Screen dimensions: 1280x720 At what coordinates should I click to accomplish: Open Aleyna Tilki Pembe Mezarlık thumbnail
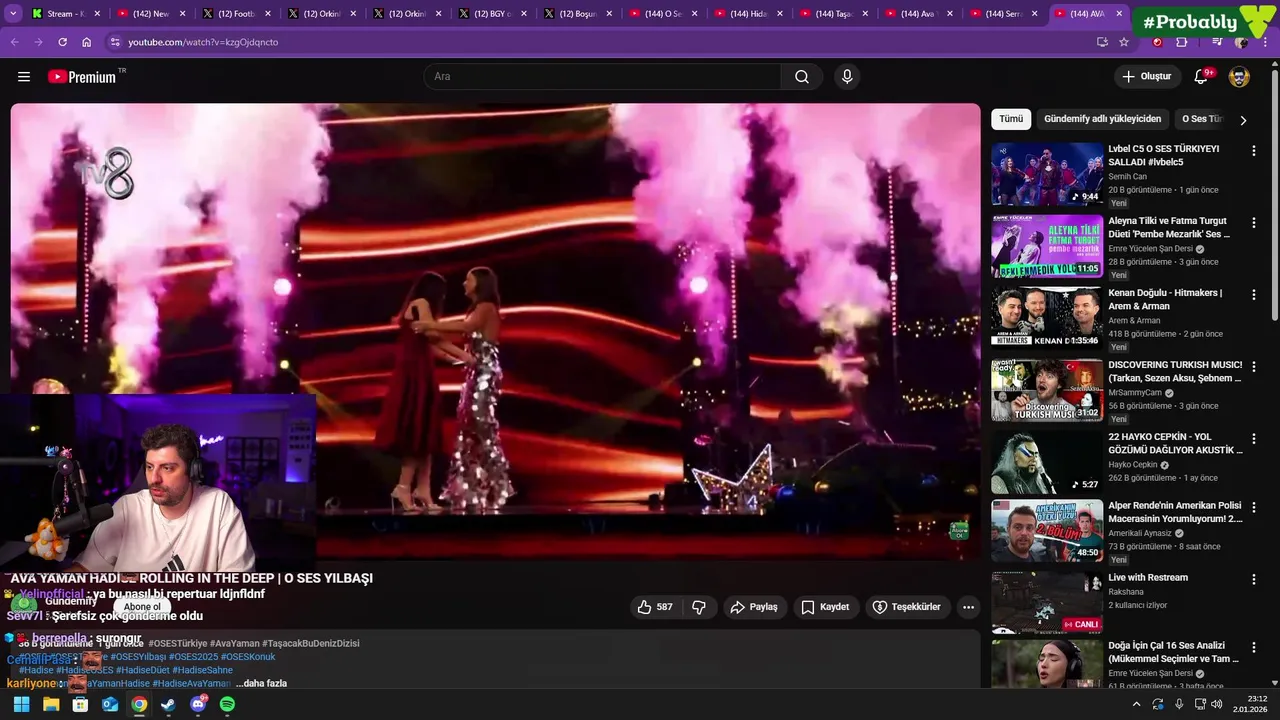point(1047,246)
